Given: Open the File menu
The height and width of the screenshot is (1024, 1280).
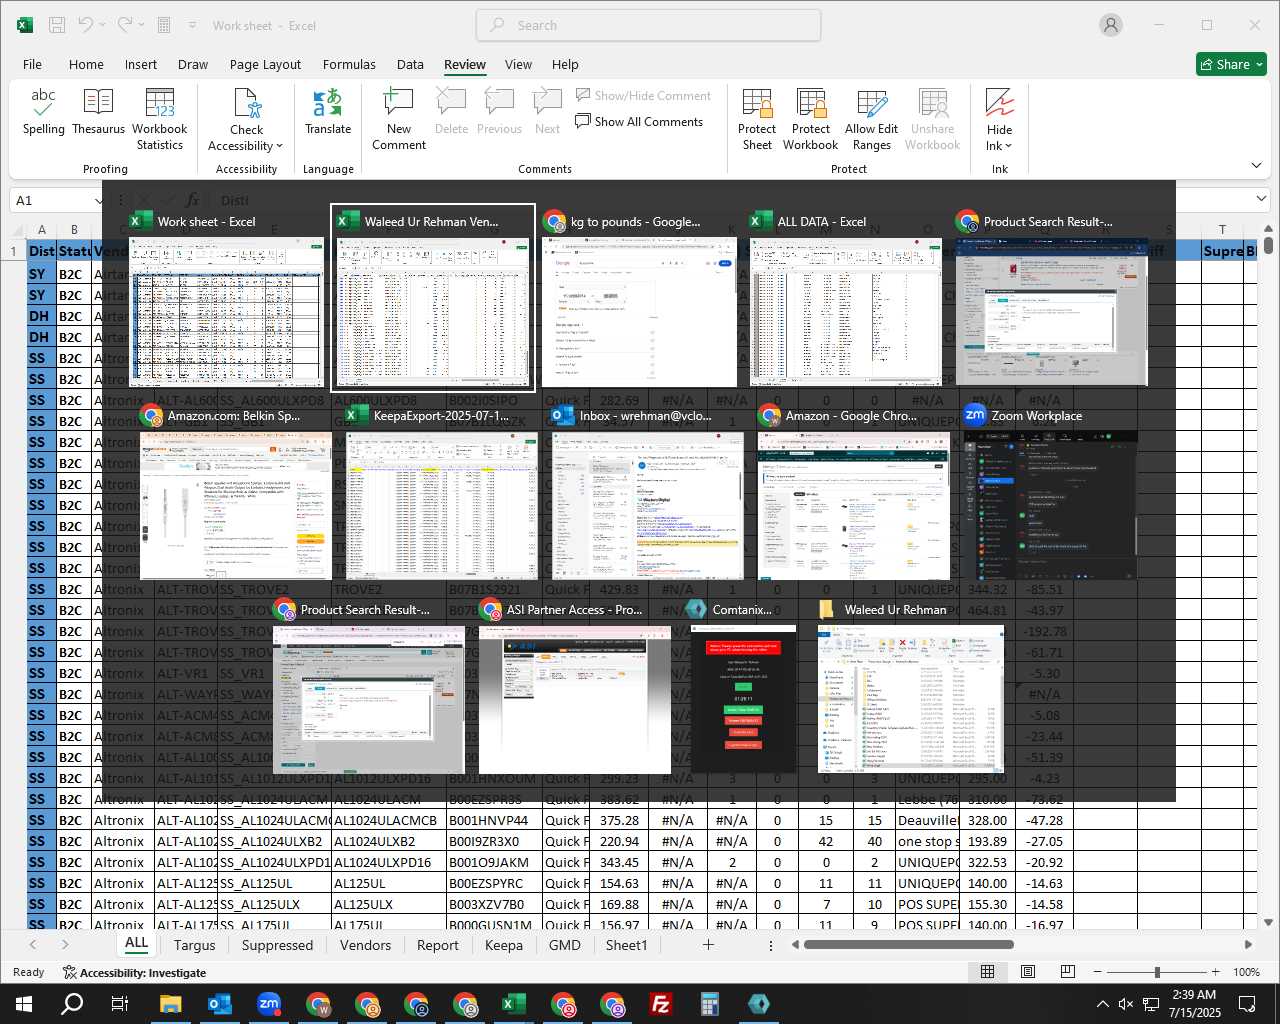Looking at the screenshot, I should [x=32, y=64].
